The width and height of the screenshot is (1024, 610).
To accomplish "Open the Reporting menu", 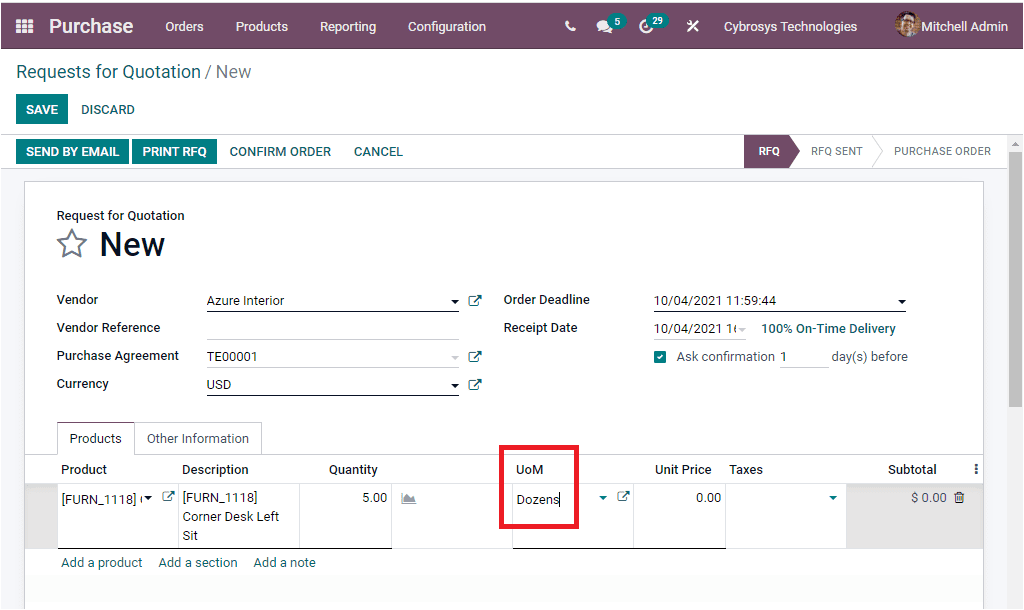I will click(347, 27).
